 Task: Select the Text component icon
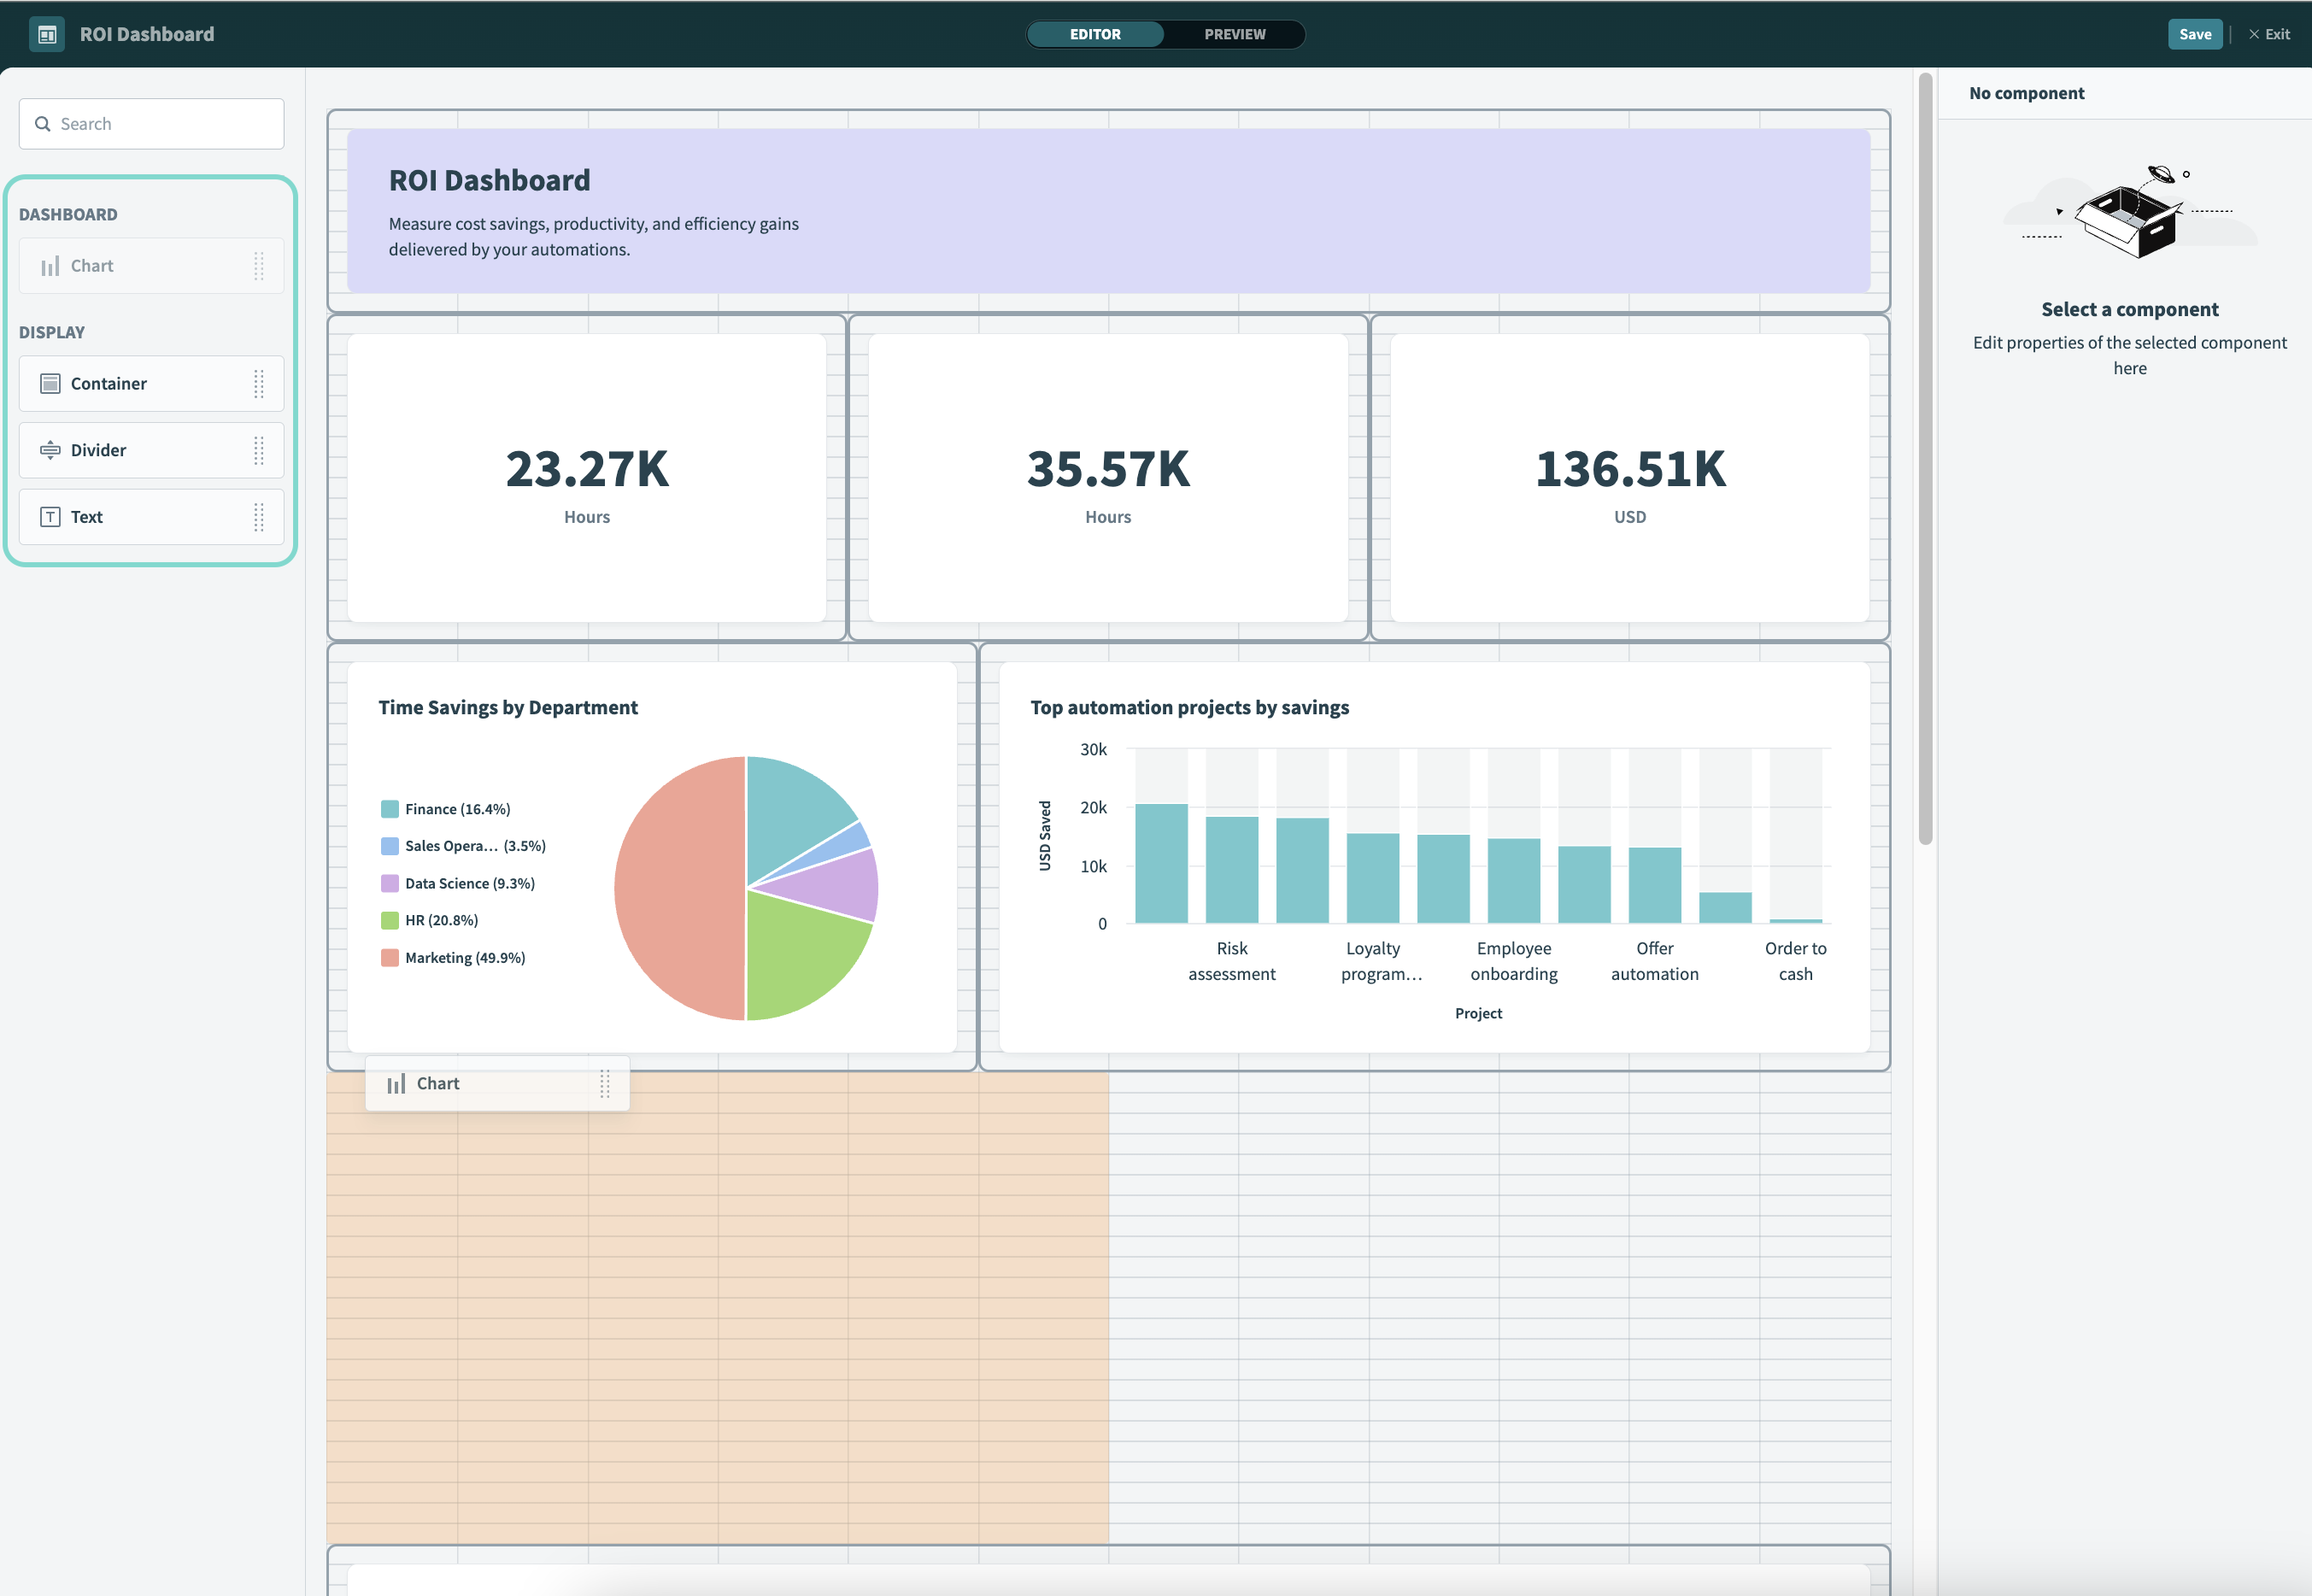click(x=50, y=516)
